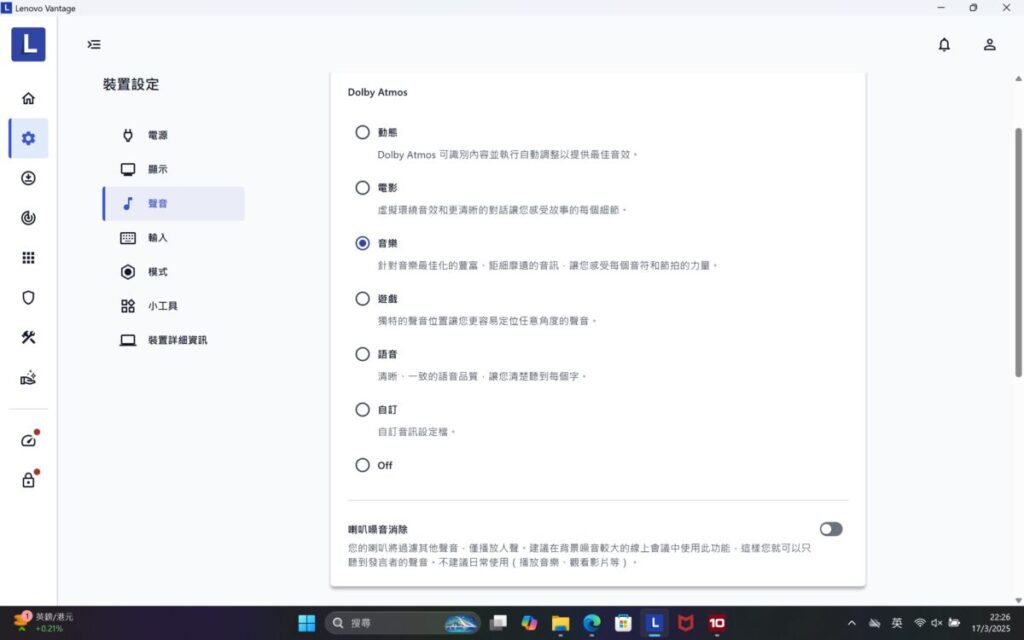Select the 聲音 settings section
The height and width of the screenshot is (640, 1024).
173,203
